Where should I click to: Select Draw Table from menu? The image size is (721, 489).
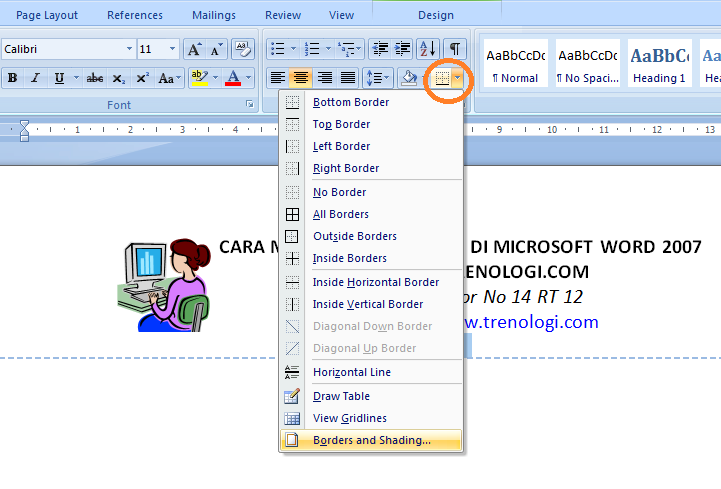coord(371,396)
